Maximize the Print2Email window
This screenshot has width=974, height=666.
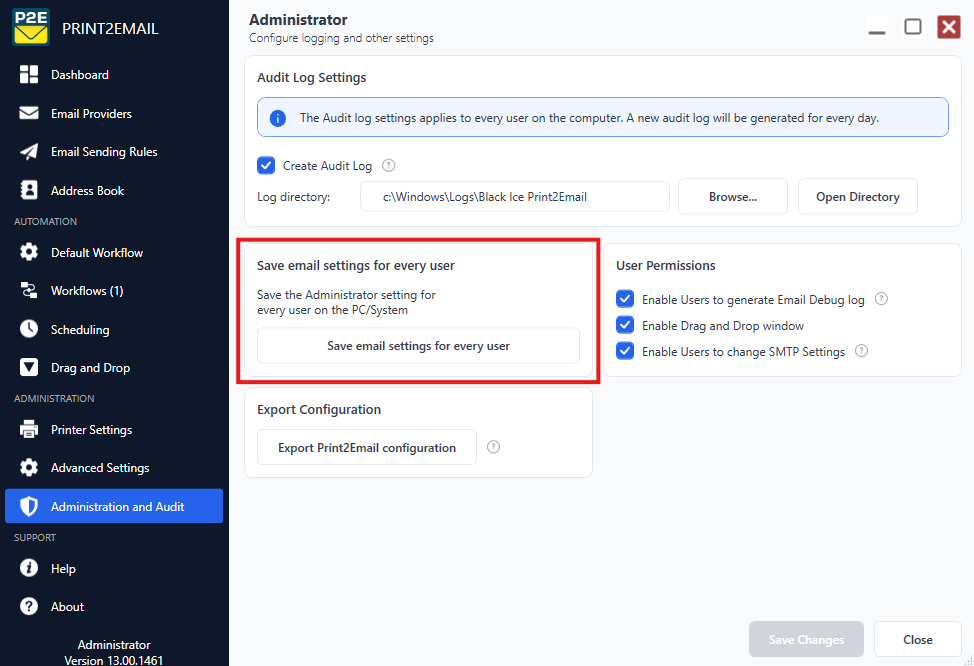click(913, 27)
